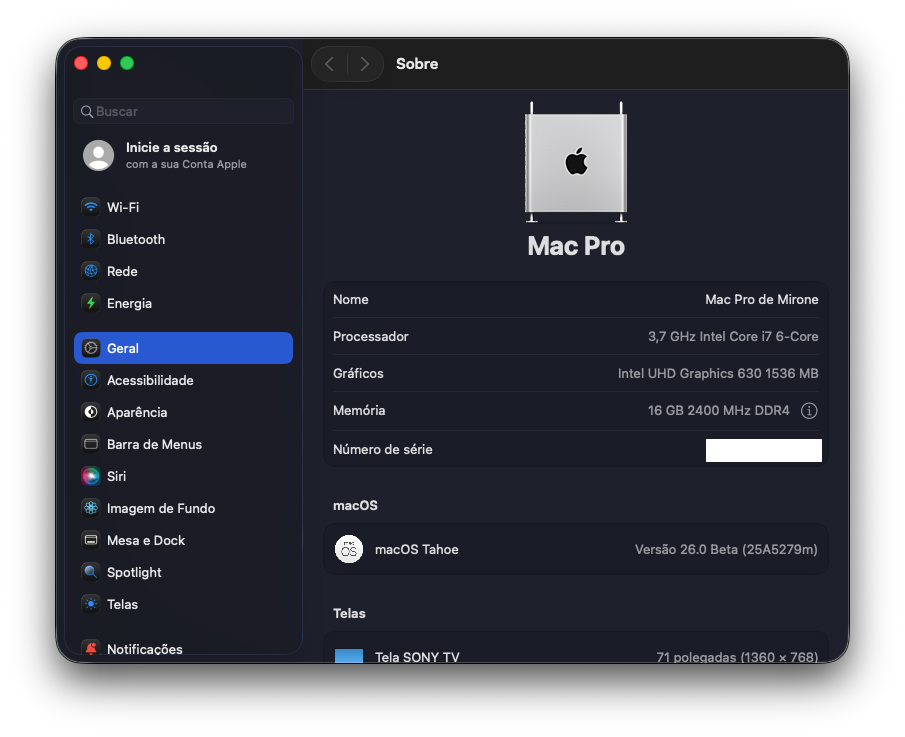Open the Aparência icon
This screenshot has height=737, width=905.
[x=91, y=412]
